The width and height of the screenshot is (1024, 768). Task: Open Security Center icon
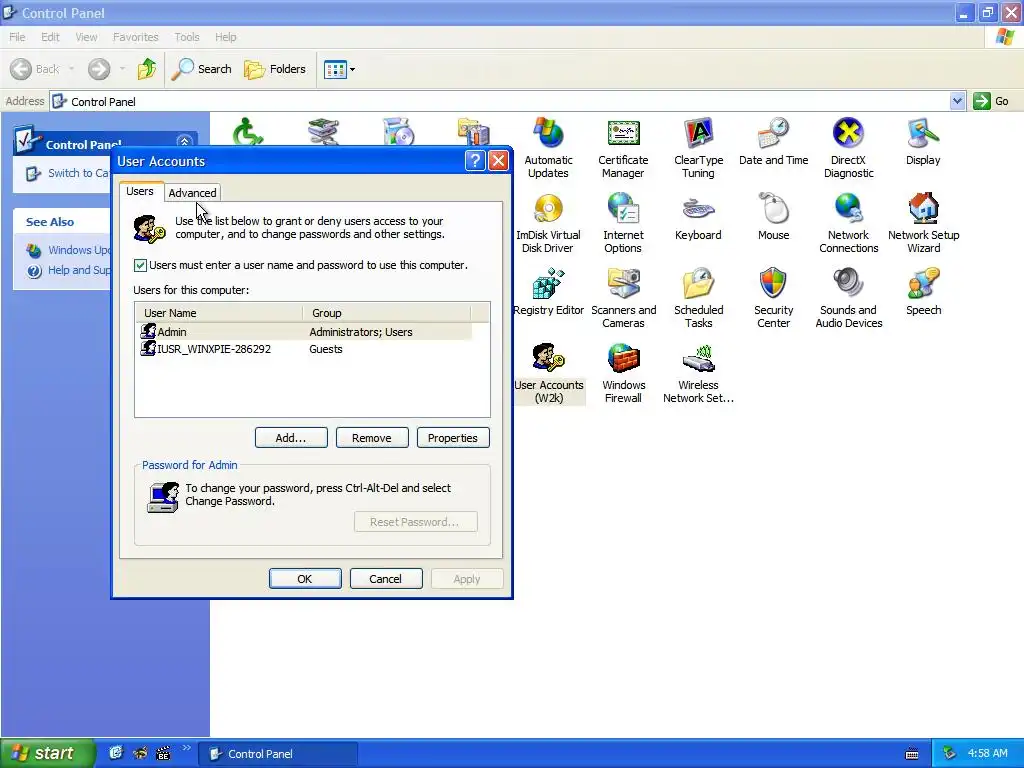773,298
